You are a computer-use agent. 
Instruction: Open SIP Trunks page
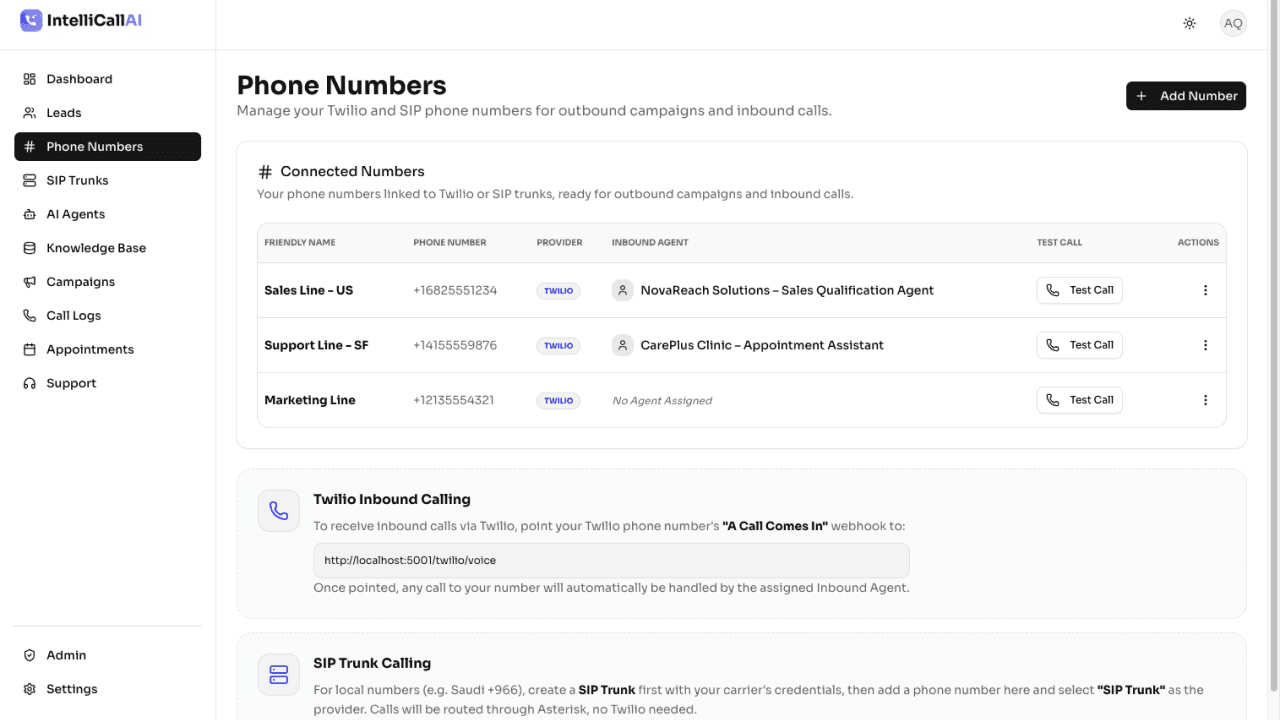point(107,181)
